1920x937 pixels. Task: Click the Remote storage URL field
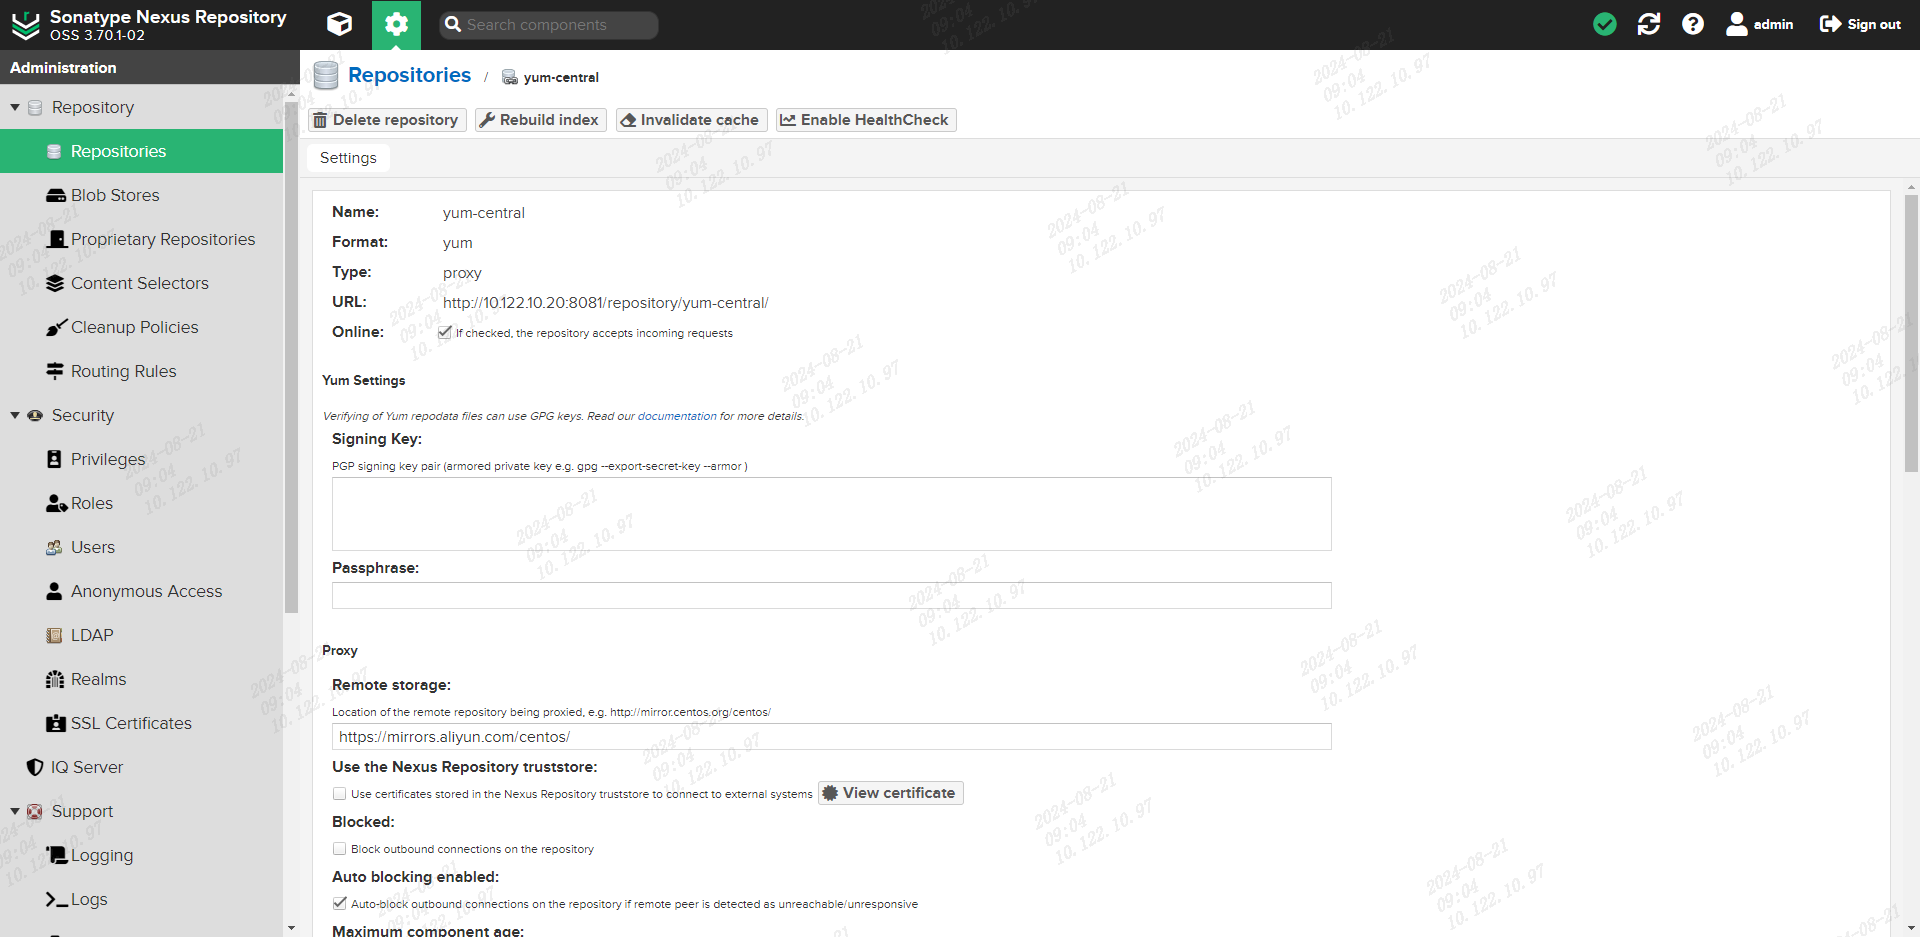point(831,736)
